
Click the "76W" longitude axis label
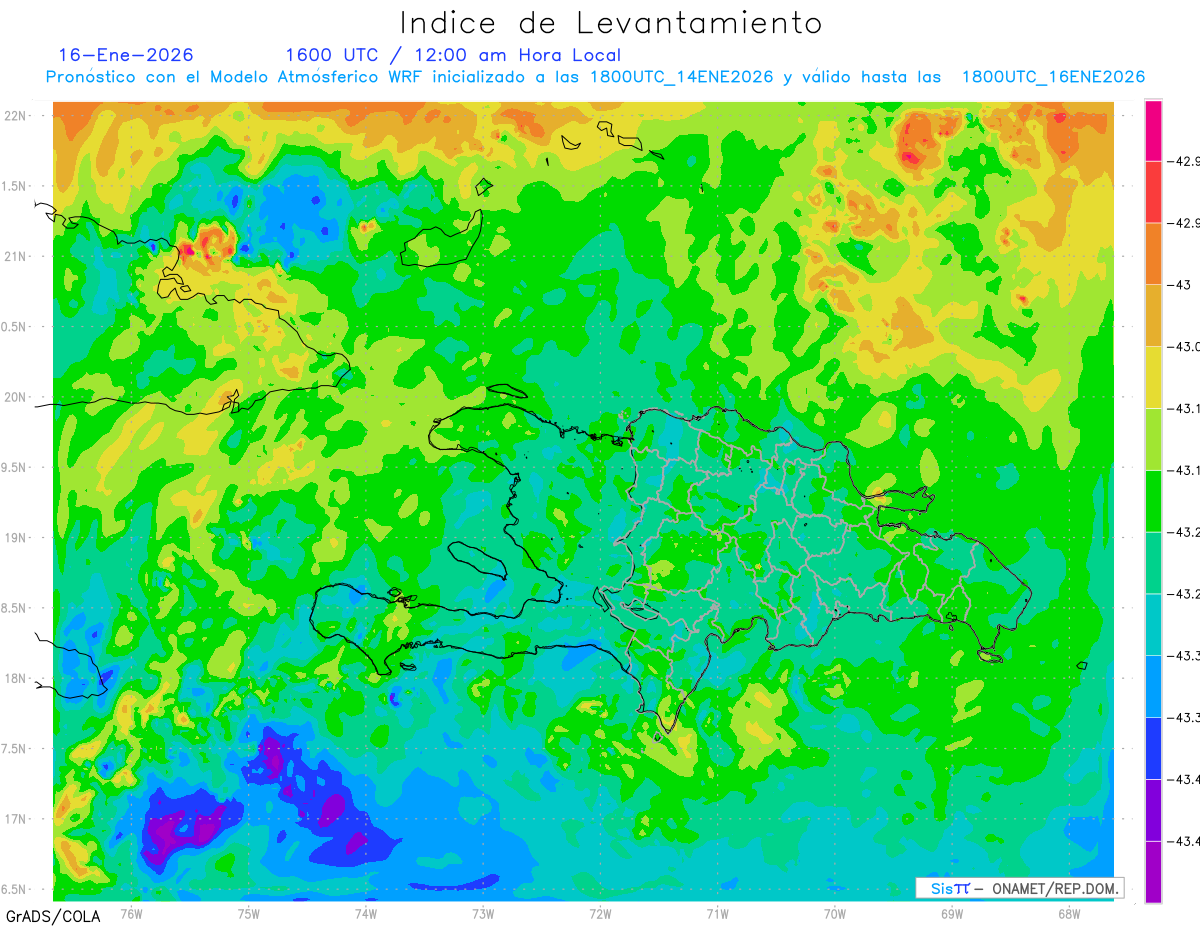(x=131, y=913)
